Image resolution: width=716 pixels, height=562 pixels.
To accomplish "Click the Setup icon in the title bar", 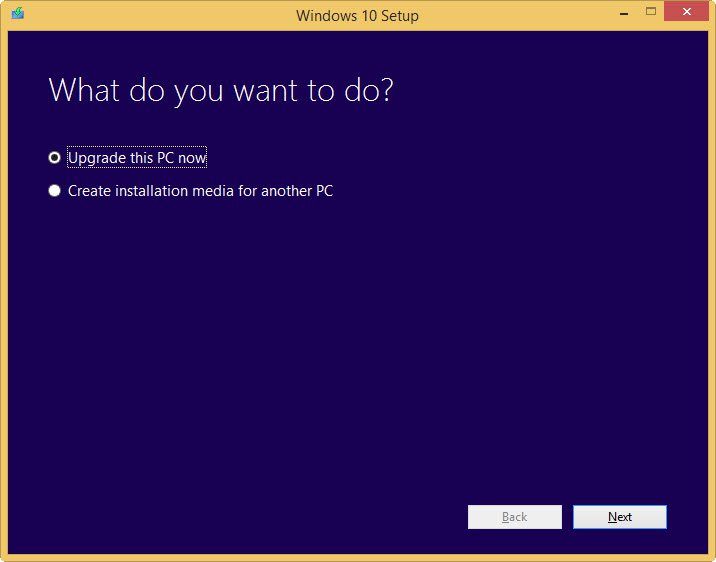I will (17, 14).
